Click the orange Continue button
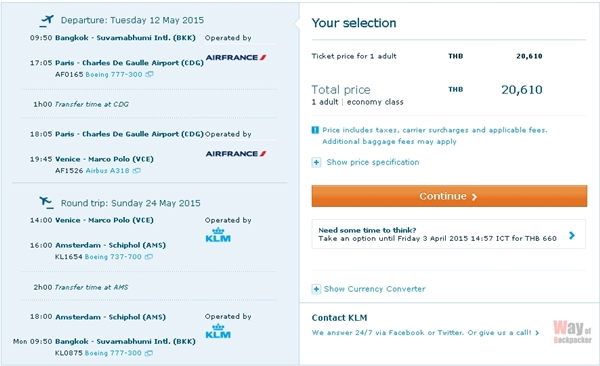The height and width of the screenshot is (366, 600). point(449,196)
